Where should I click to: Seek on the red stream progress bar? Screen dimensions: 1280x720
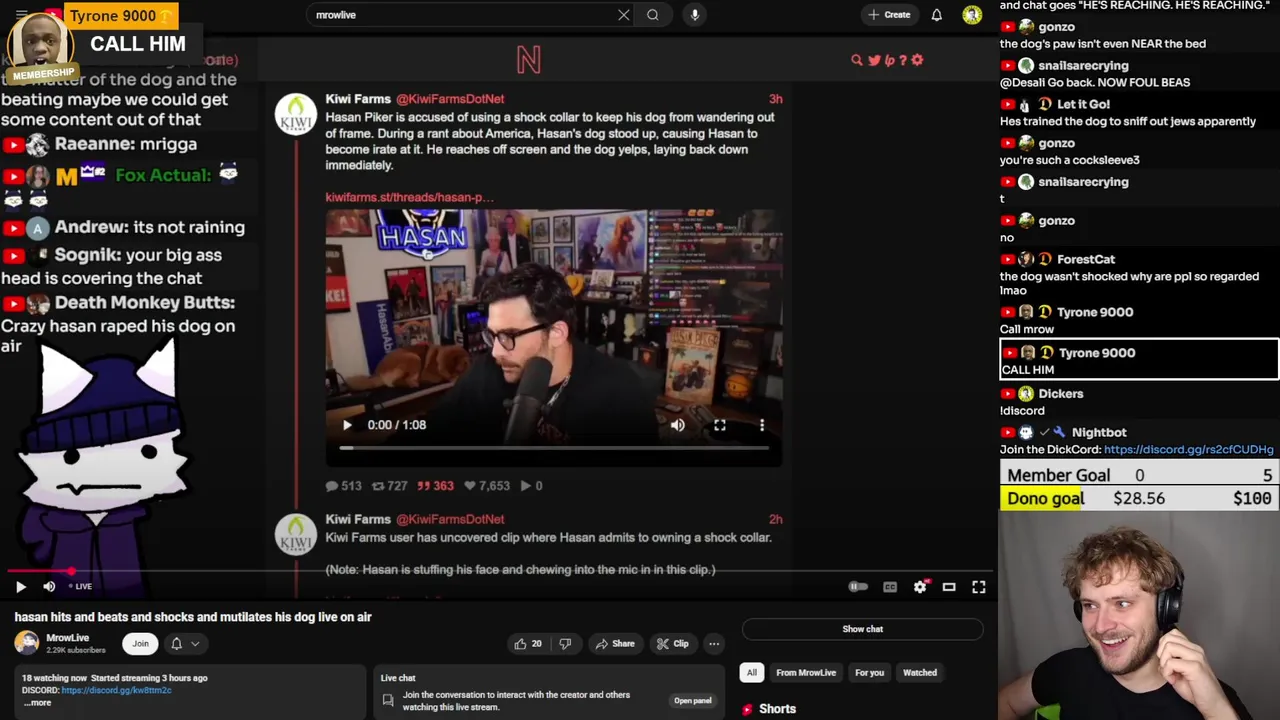499,571
